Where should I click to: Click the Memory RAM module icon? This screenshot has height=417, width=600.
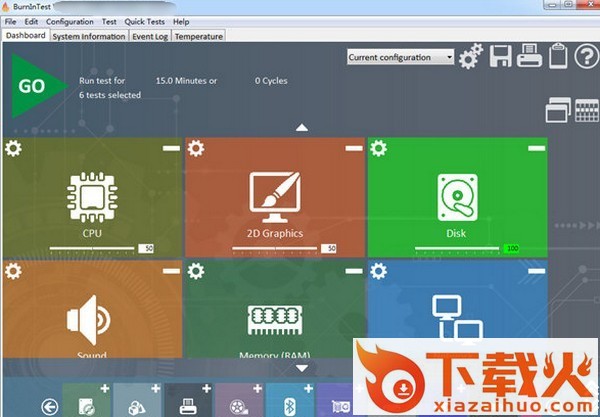275,320
